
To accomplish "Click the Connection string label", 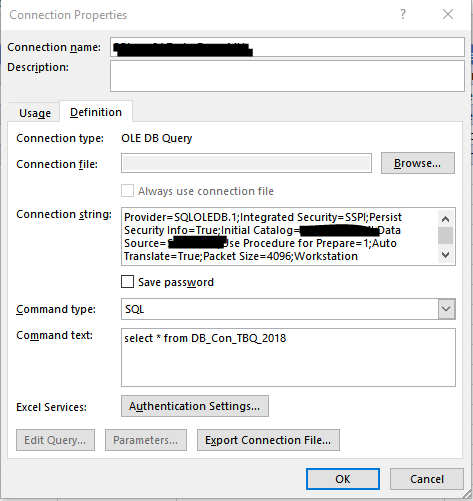I will (64, 214).
